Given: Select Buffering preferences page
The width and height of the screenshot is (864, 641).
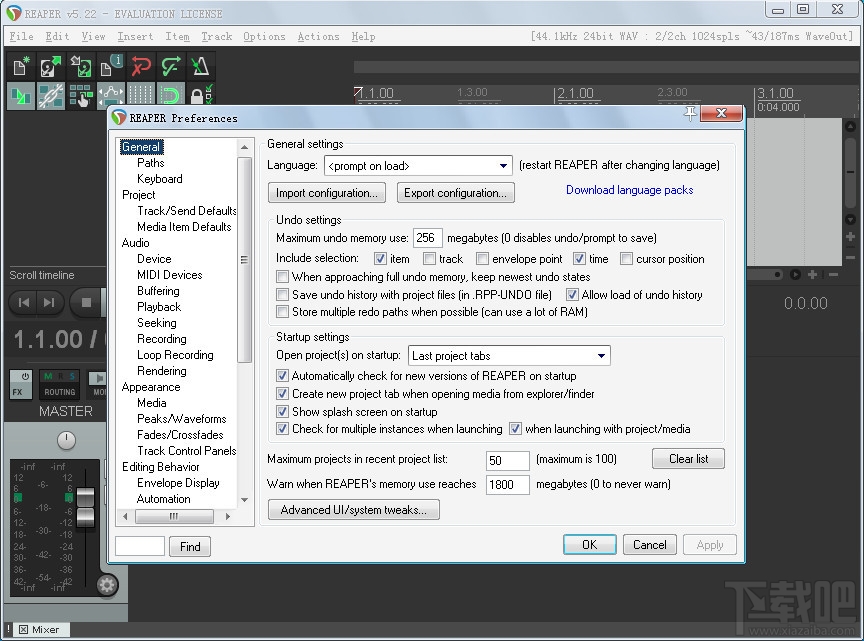Looking at the screenshot, I should tap(158, 290).
